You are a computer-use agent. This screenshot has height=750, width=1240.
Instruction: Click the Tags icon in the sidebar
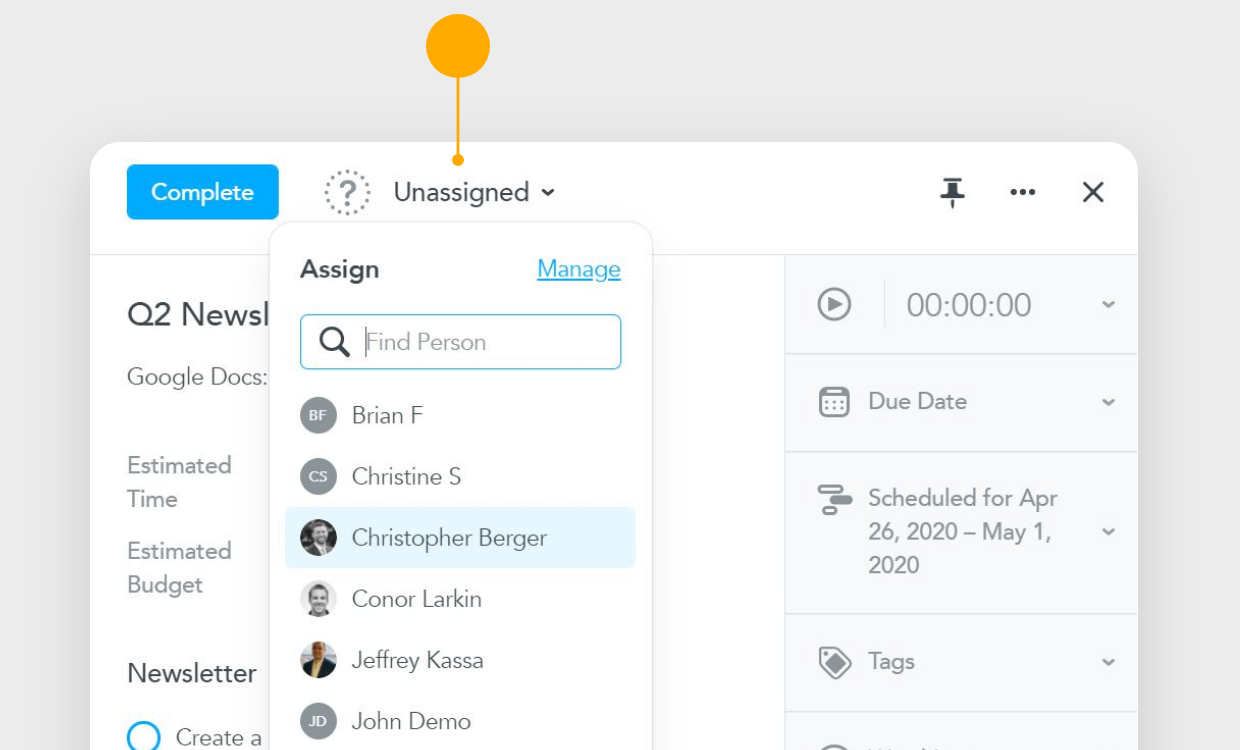click(x=835, y=661)
